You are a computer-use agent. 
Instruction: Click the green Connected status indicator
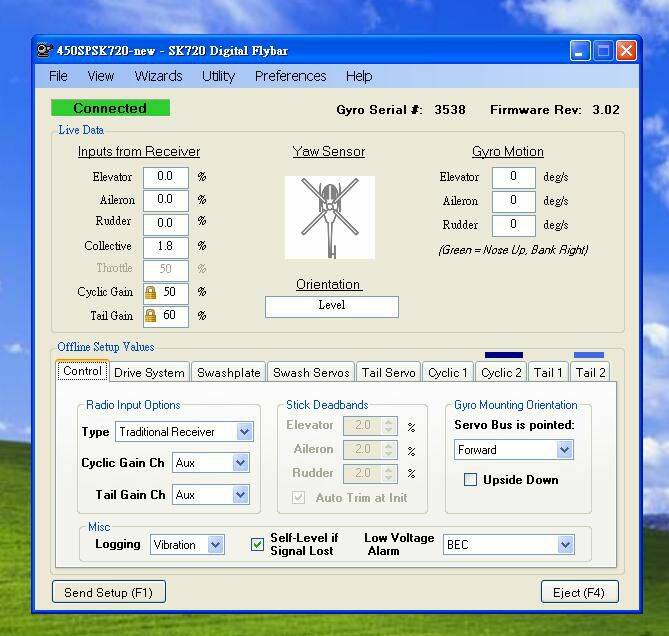tap(111, 108)
